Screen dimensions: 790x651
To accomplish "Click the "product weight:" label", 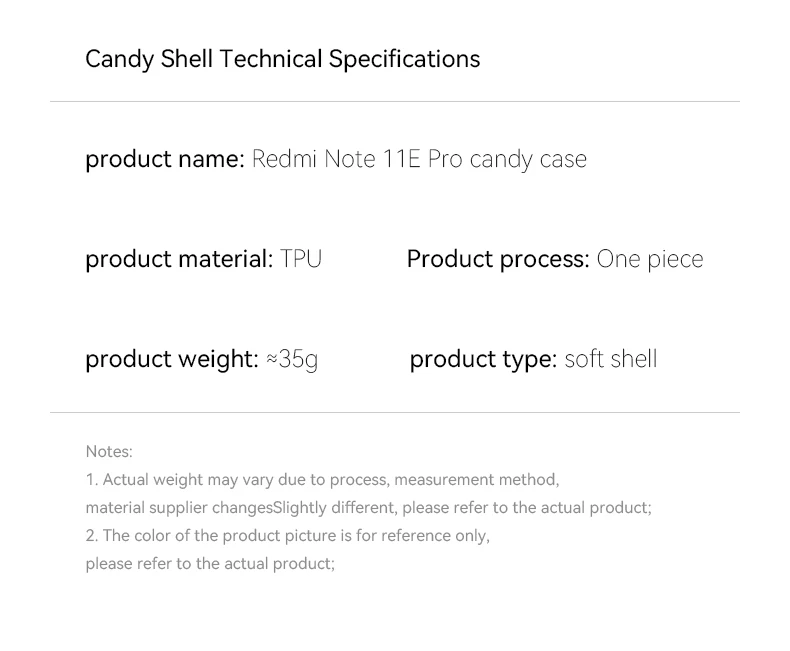I will coord(171,359).
